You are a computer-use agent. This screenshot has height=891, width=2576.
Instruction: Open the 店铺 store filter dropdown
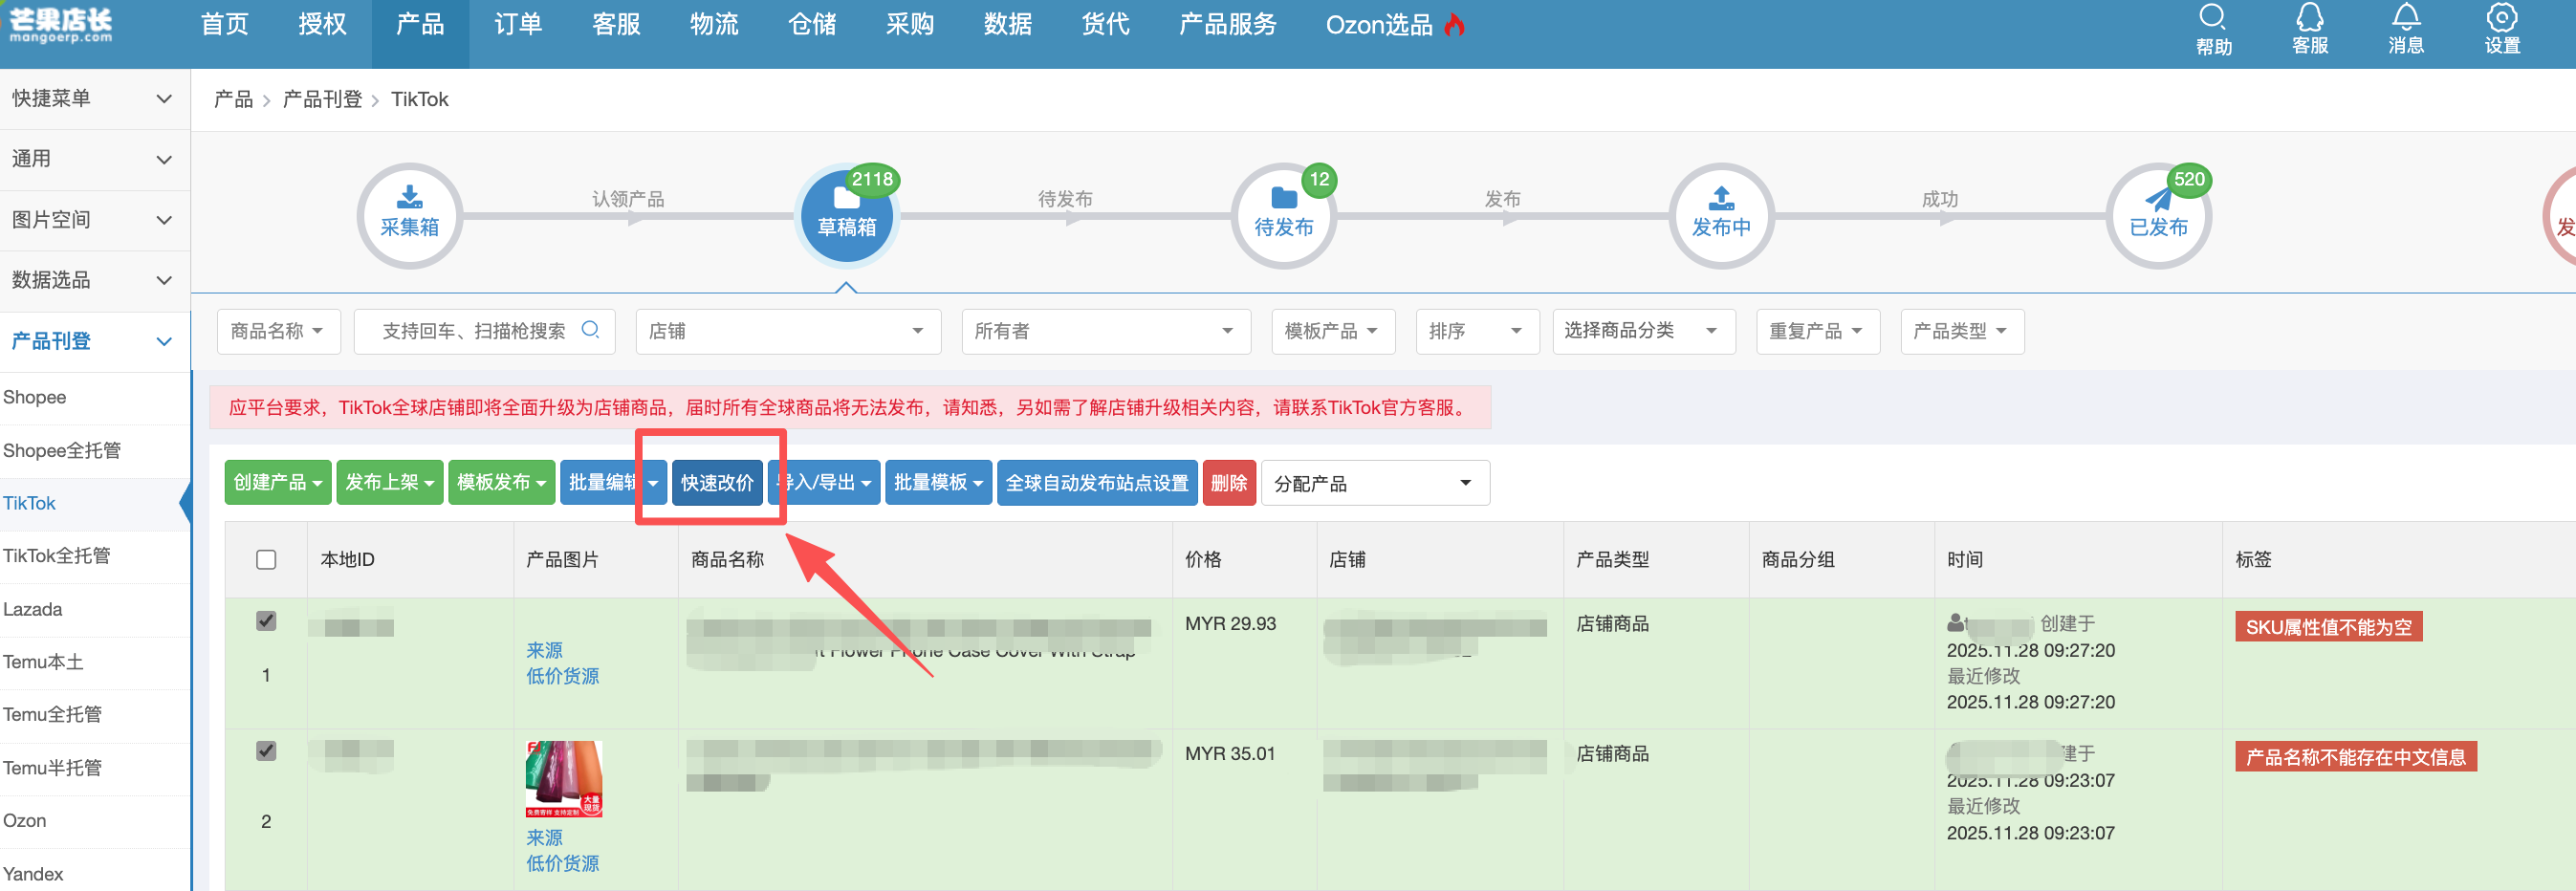[787, 331]
